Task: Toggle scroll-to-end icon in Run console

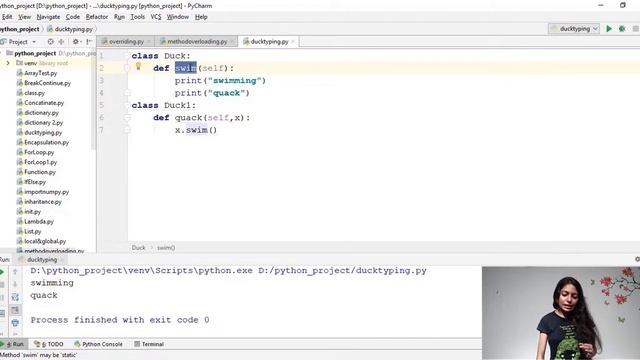Action: point(15,310)
